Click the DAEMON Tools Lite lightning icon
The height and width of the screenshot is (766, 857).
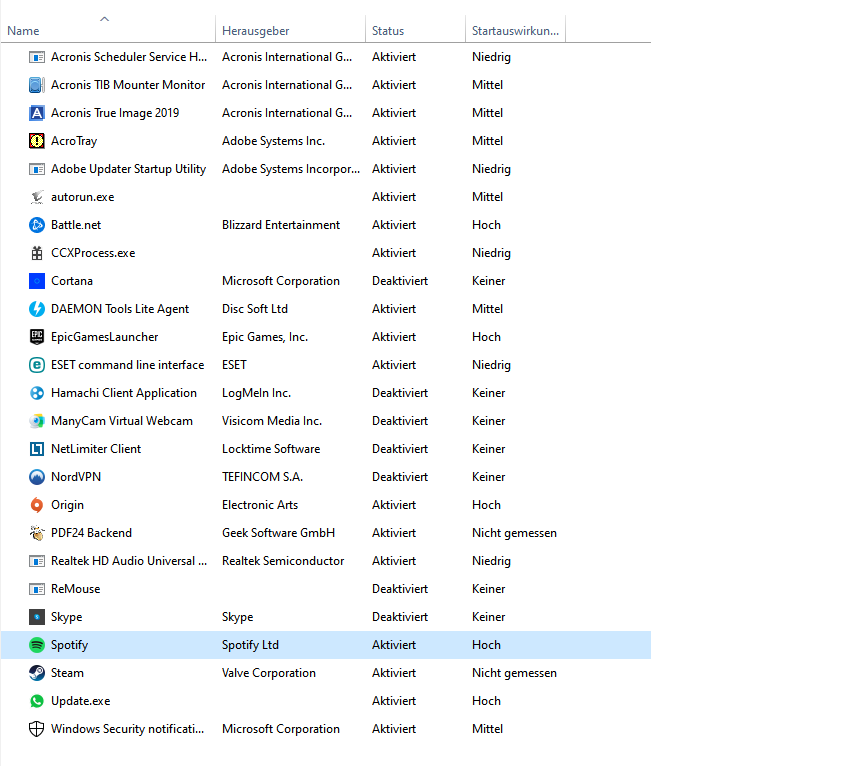pyautogui.click(x=37, y=309)
